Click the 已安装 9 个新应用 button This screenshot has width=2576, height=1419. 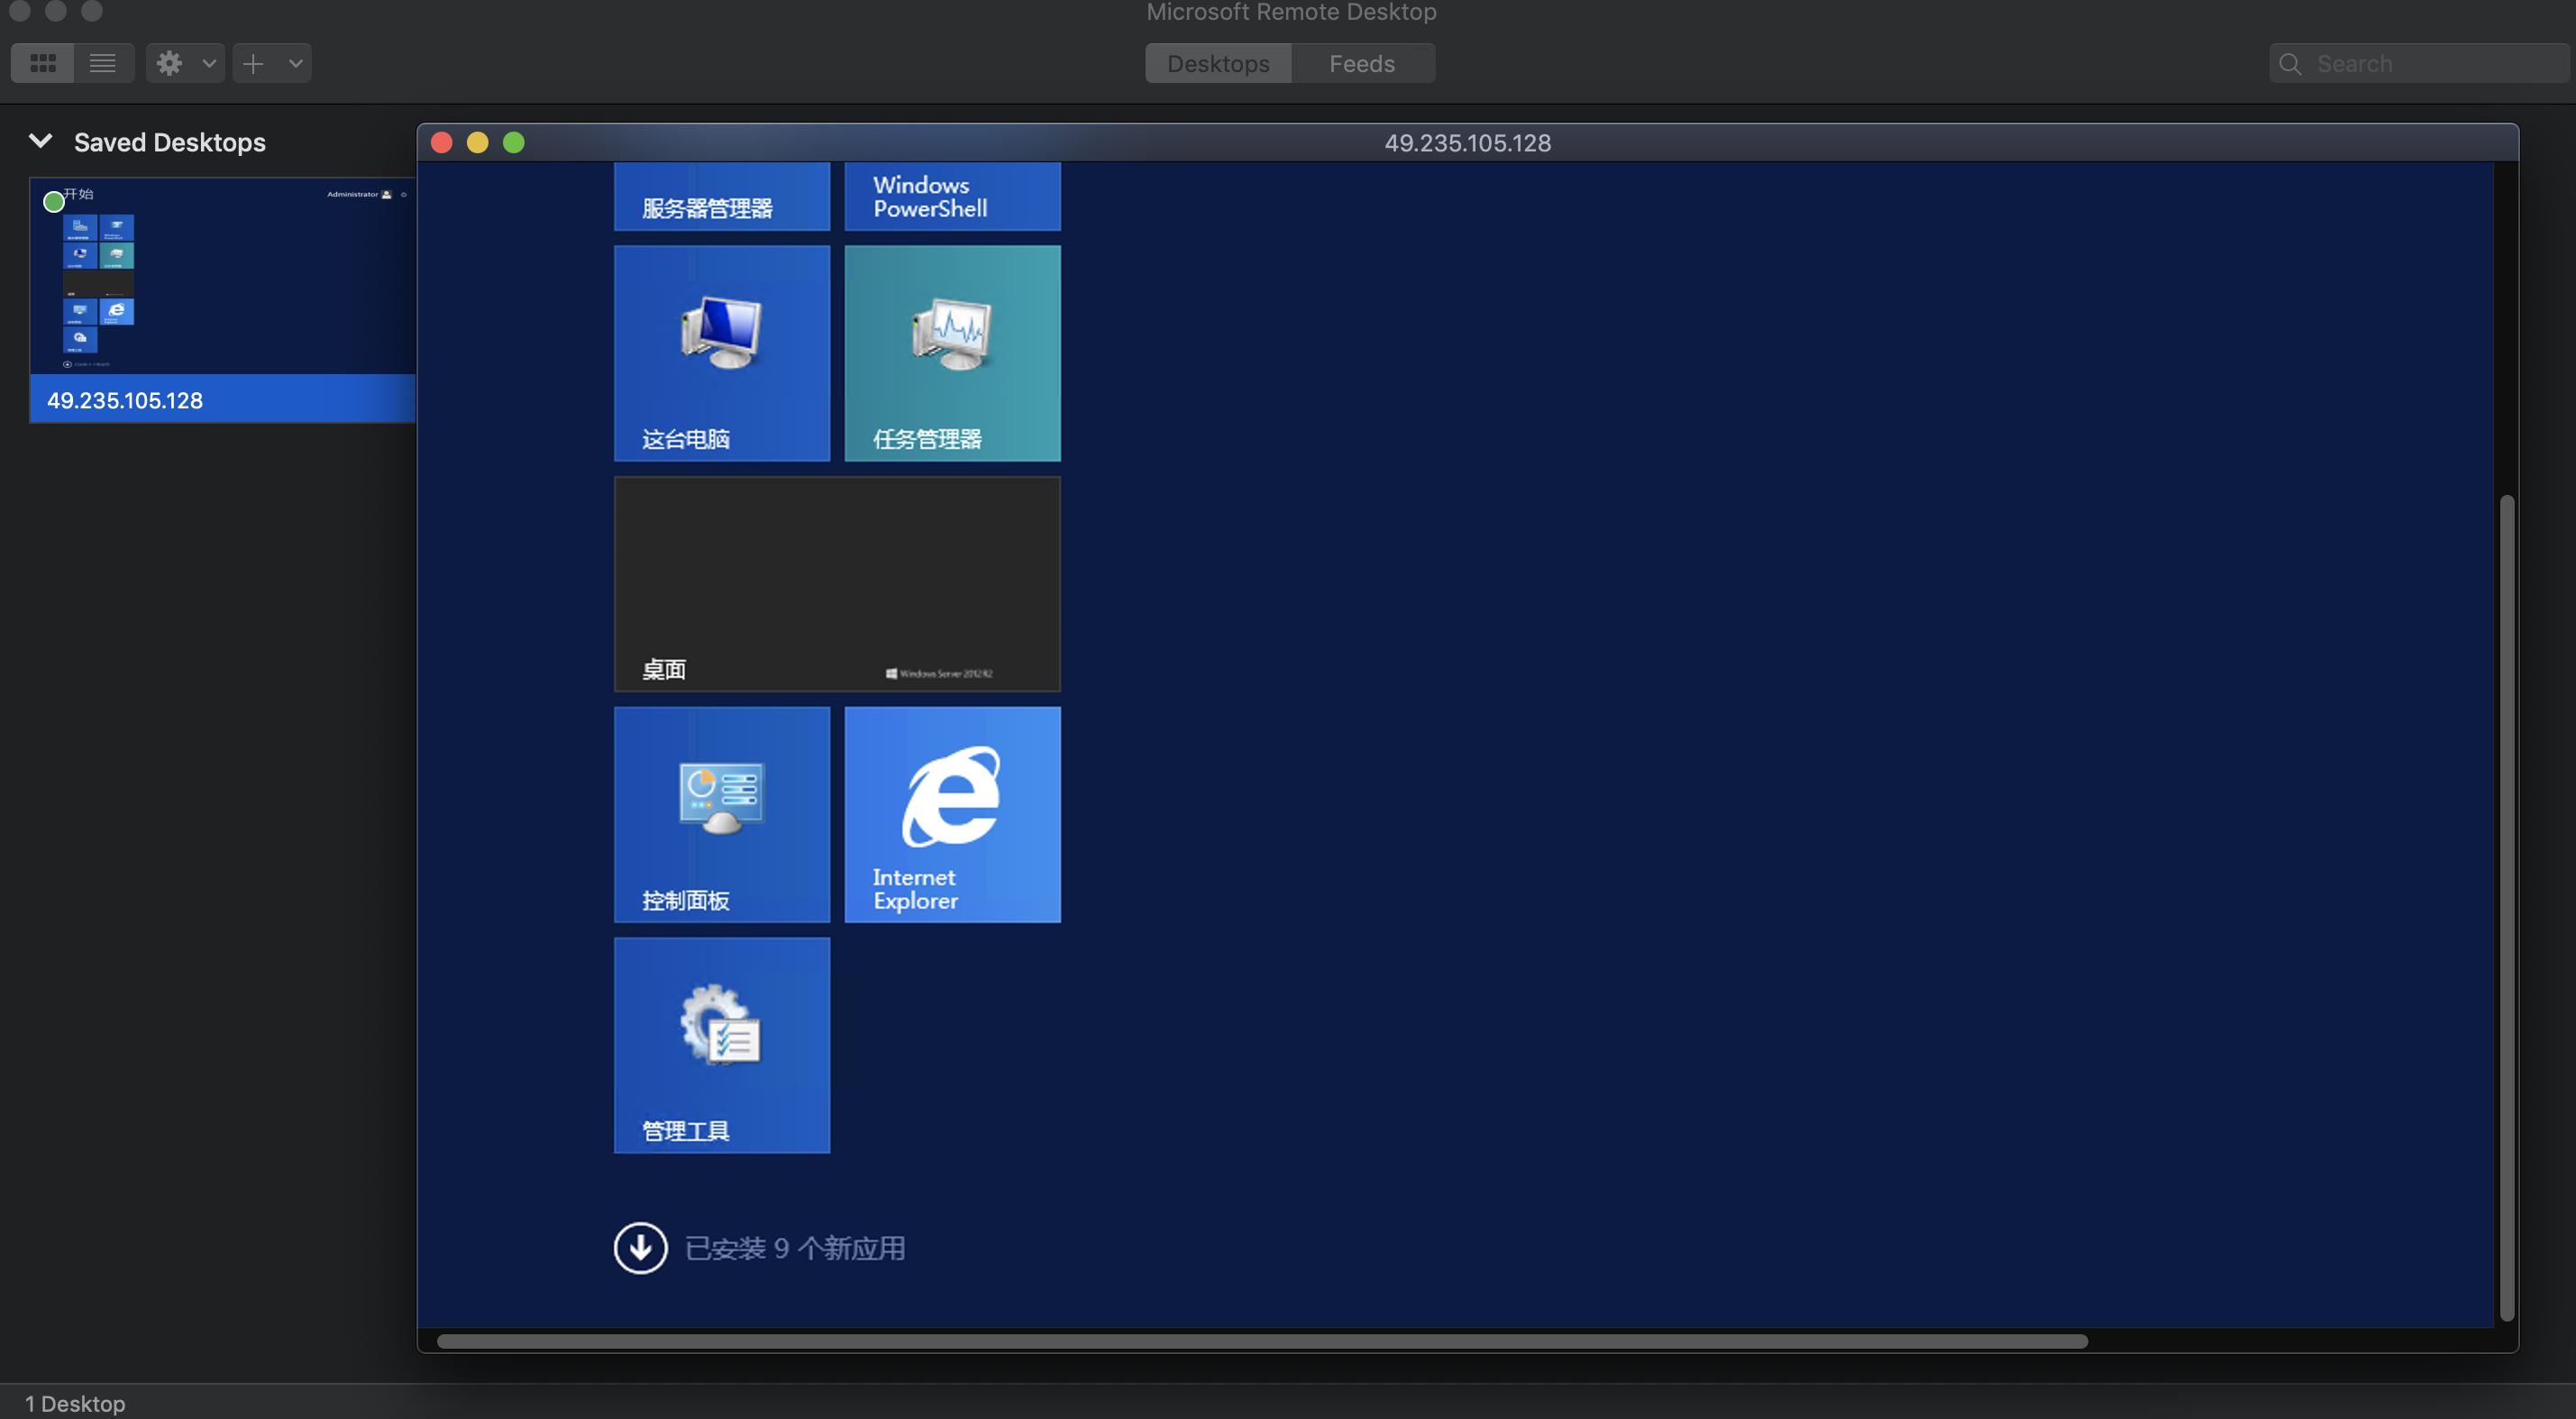point(760,1247)
